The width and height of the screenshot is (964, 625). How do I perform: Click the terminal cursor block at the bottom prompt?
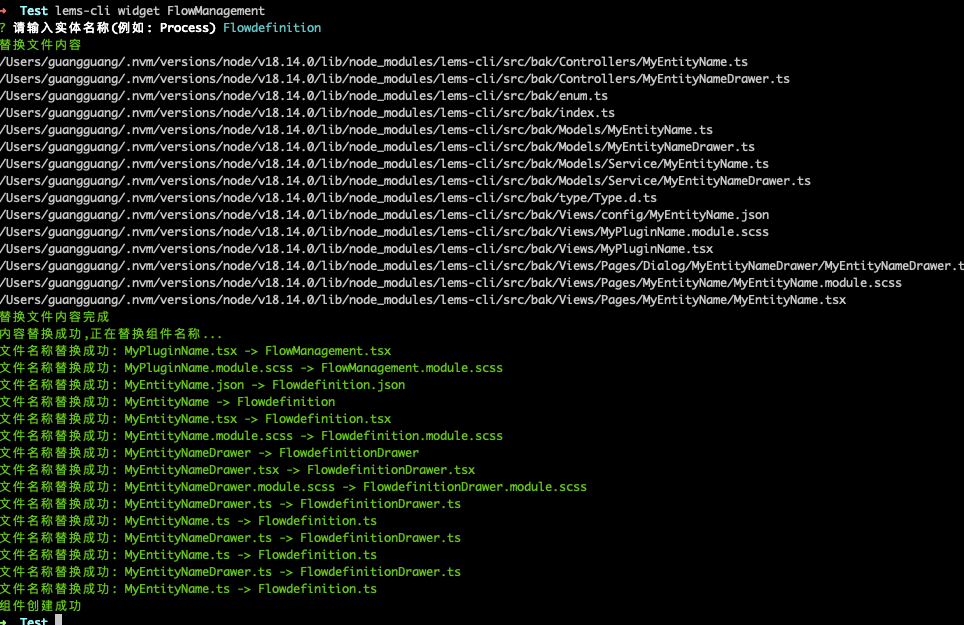[59, 621]
